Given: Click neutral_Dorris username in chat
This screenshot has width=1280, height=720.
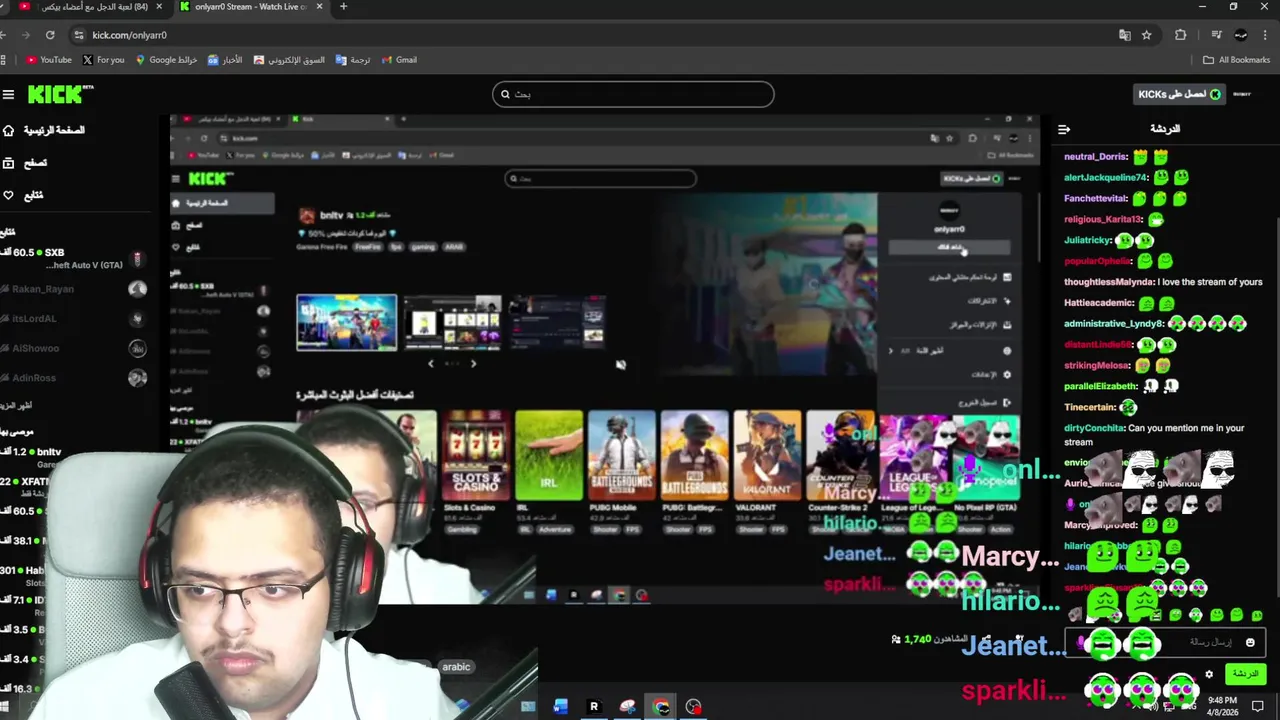Looking at the screenshot, I should point(1095,157).
